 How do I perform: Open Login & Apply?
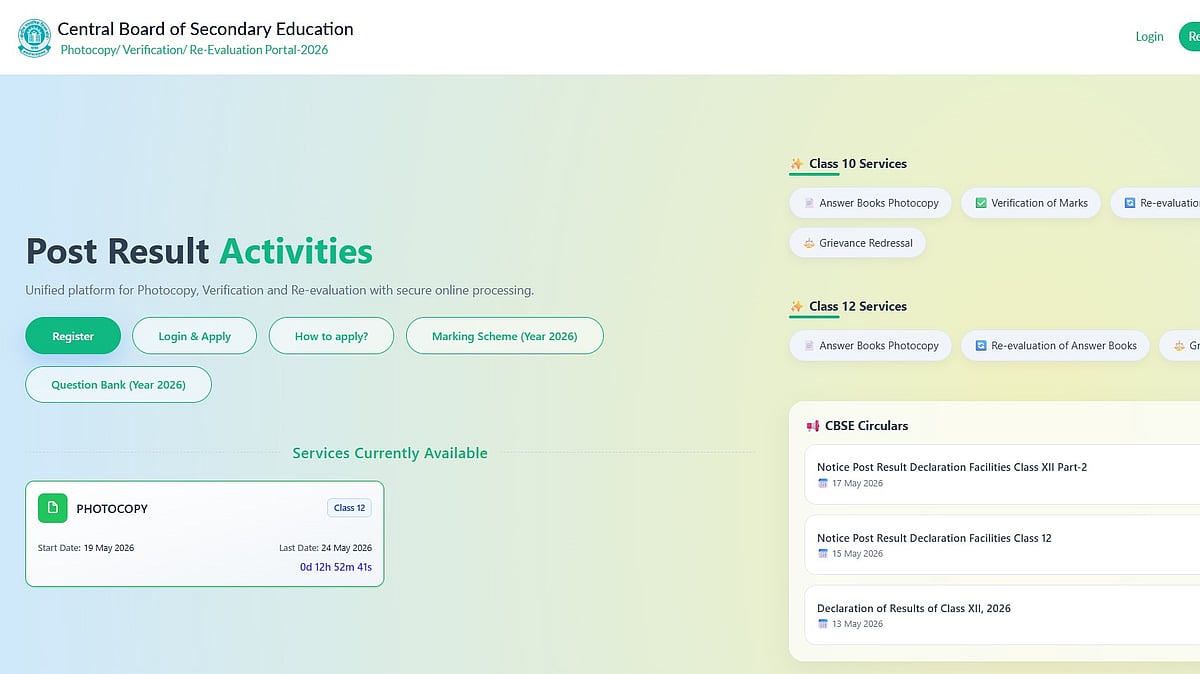(x=195, y=336)
